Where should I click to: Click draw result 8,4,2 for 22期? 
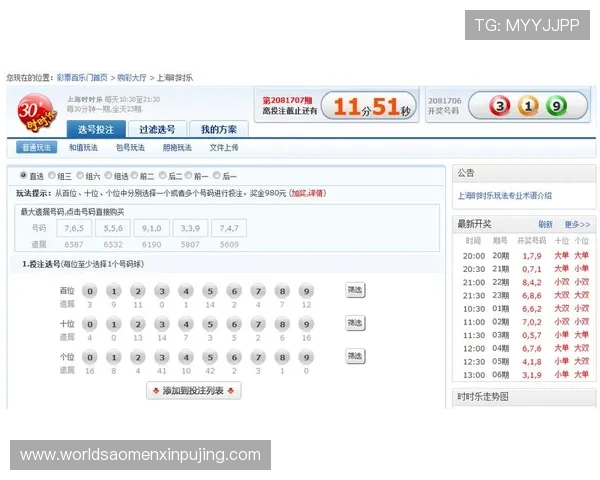coord(532,282)
